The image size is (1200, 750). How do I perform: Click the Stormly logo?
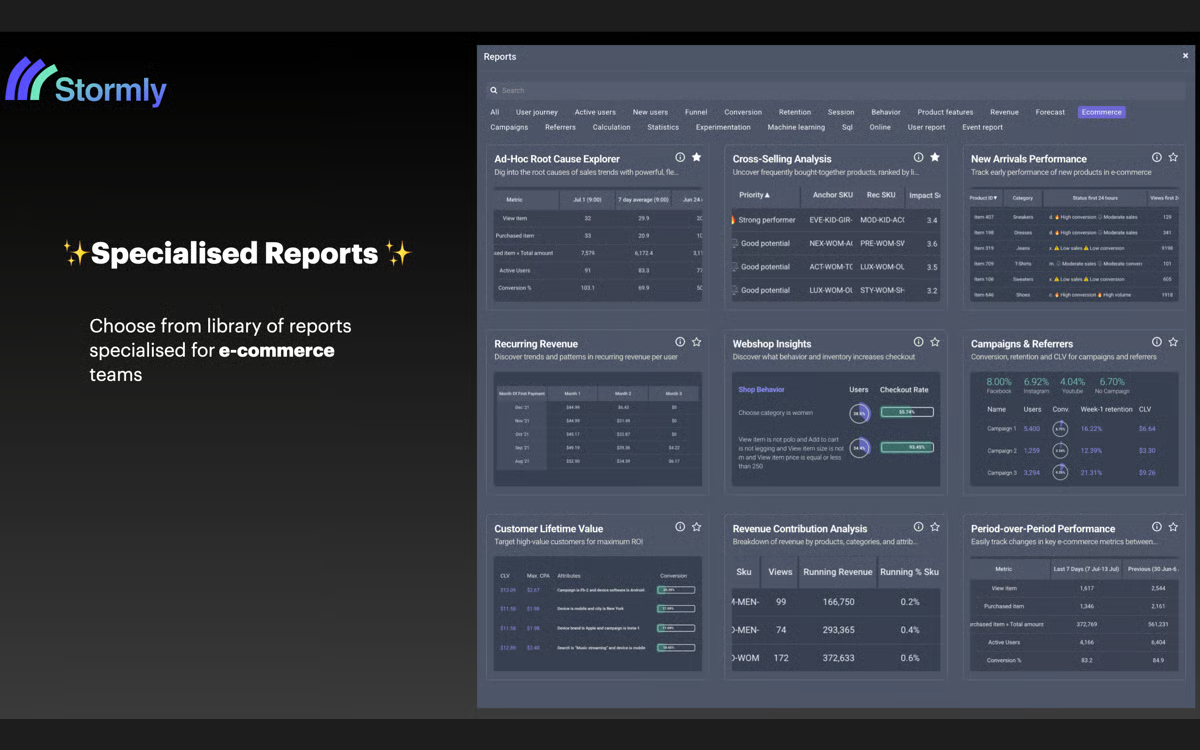[86, 82]
